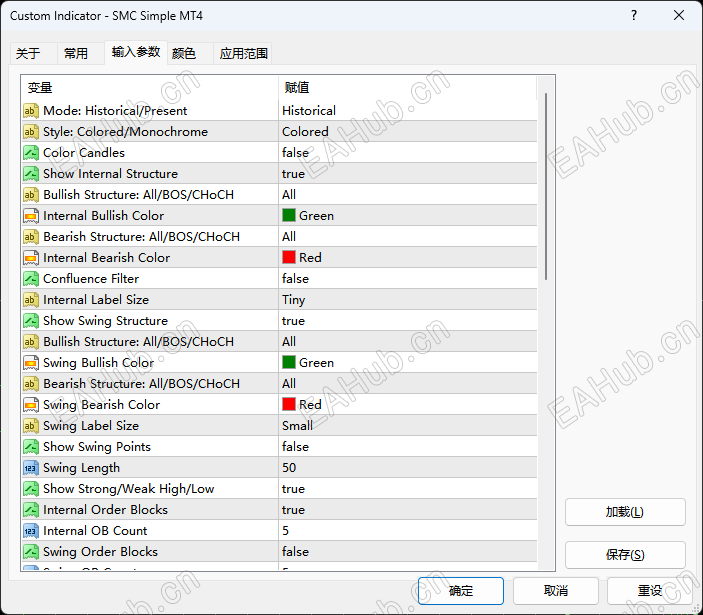Screen dimensions: 703x615
Task: Click the icon next to Color Candles
Action: [31, 153]
